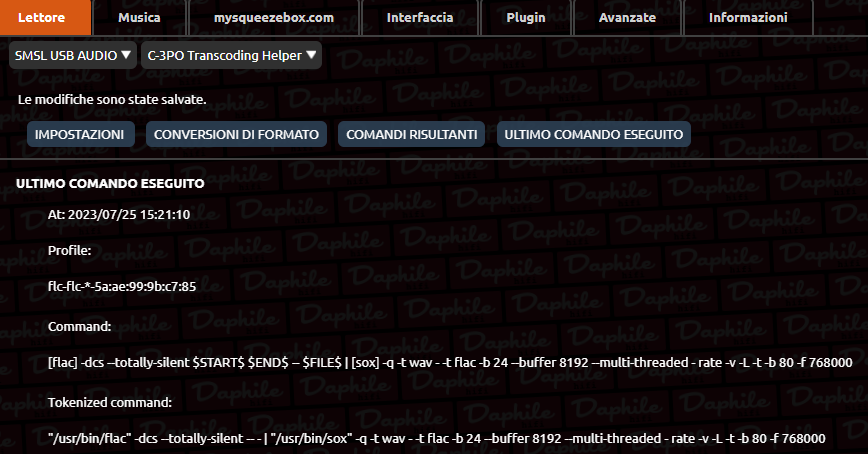This screenshot has width=868, height=454.
Task: Select the Plugin tab
Action: (x=526, y=18)
